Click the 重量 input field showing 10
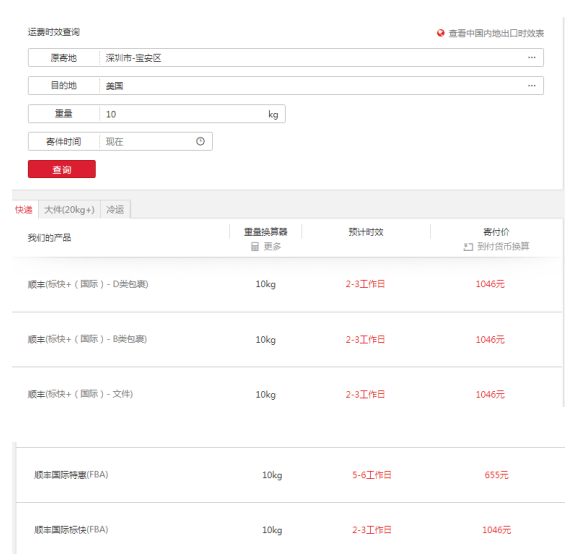569x554 pixels. tap(156, 114)
